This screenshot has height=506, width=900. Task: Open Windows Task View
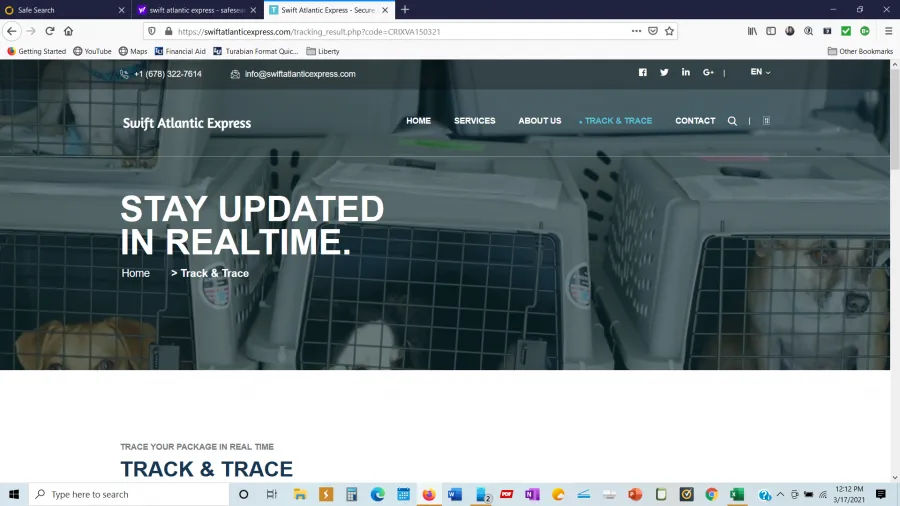tap(271, 494)
